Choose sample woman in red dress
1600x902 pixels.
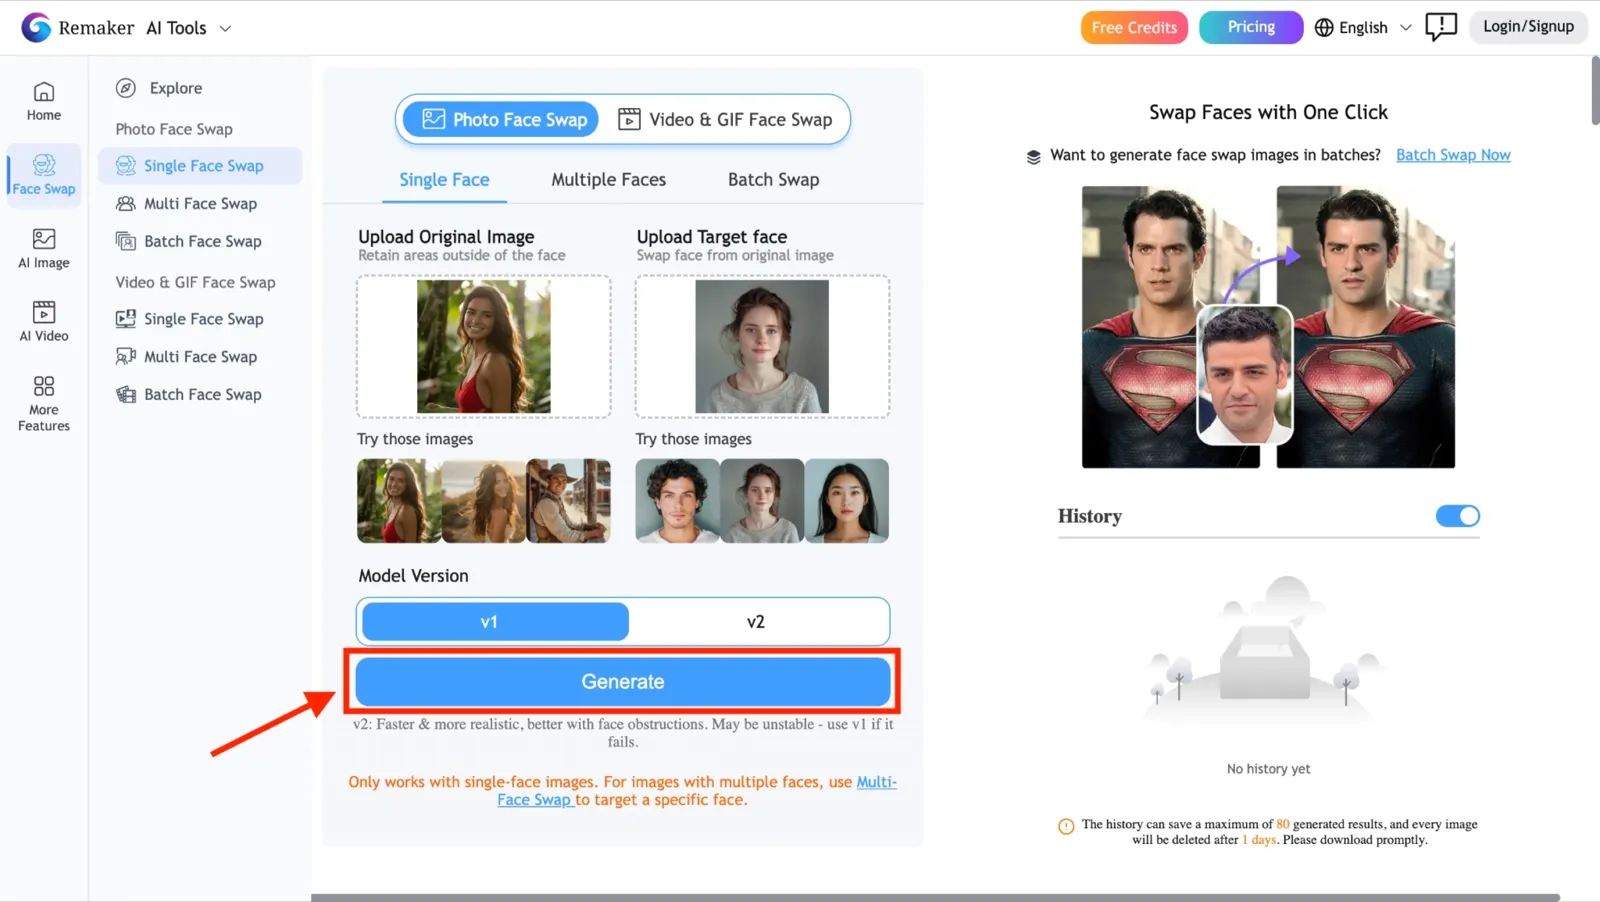click(x=399, y=501)
